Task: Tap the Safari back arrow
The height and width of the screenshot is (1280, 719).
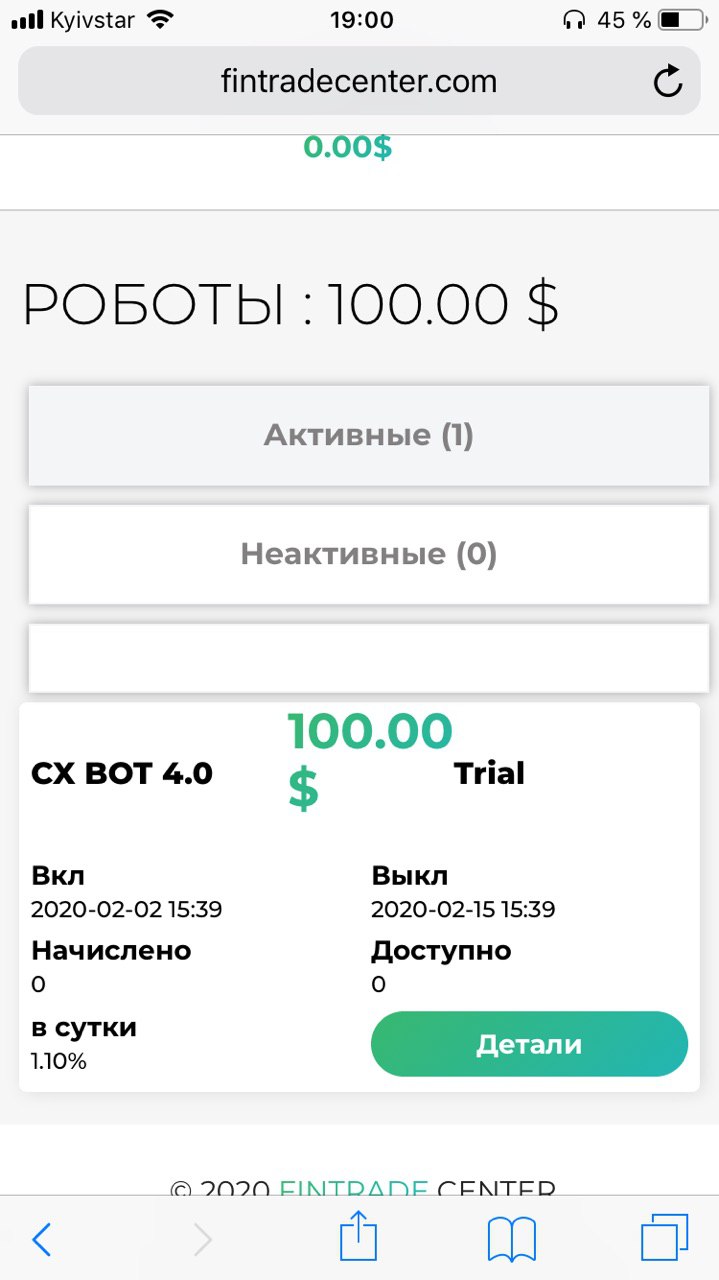Action: [41, 1240]
